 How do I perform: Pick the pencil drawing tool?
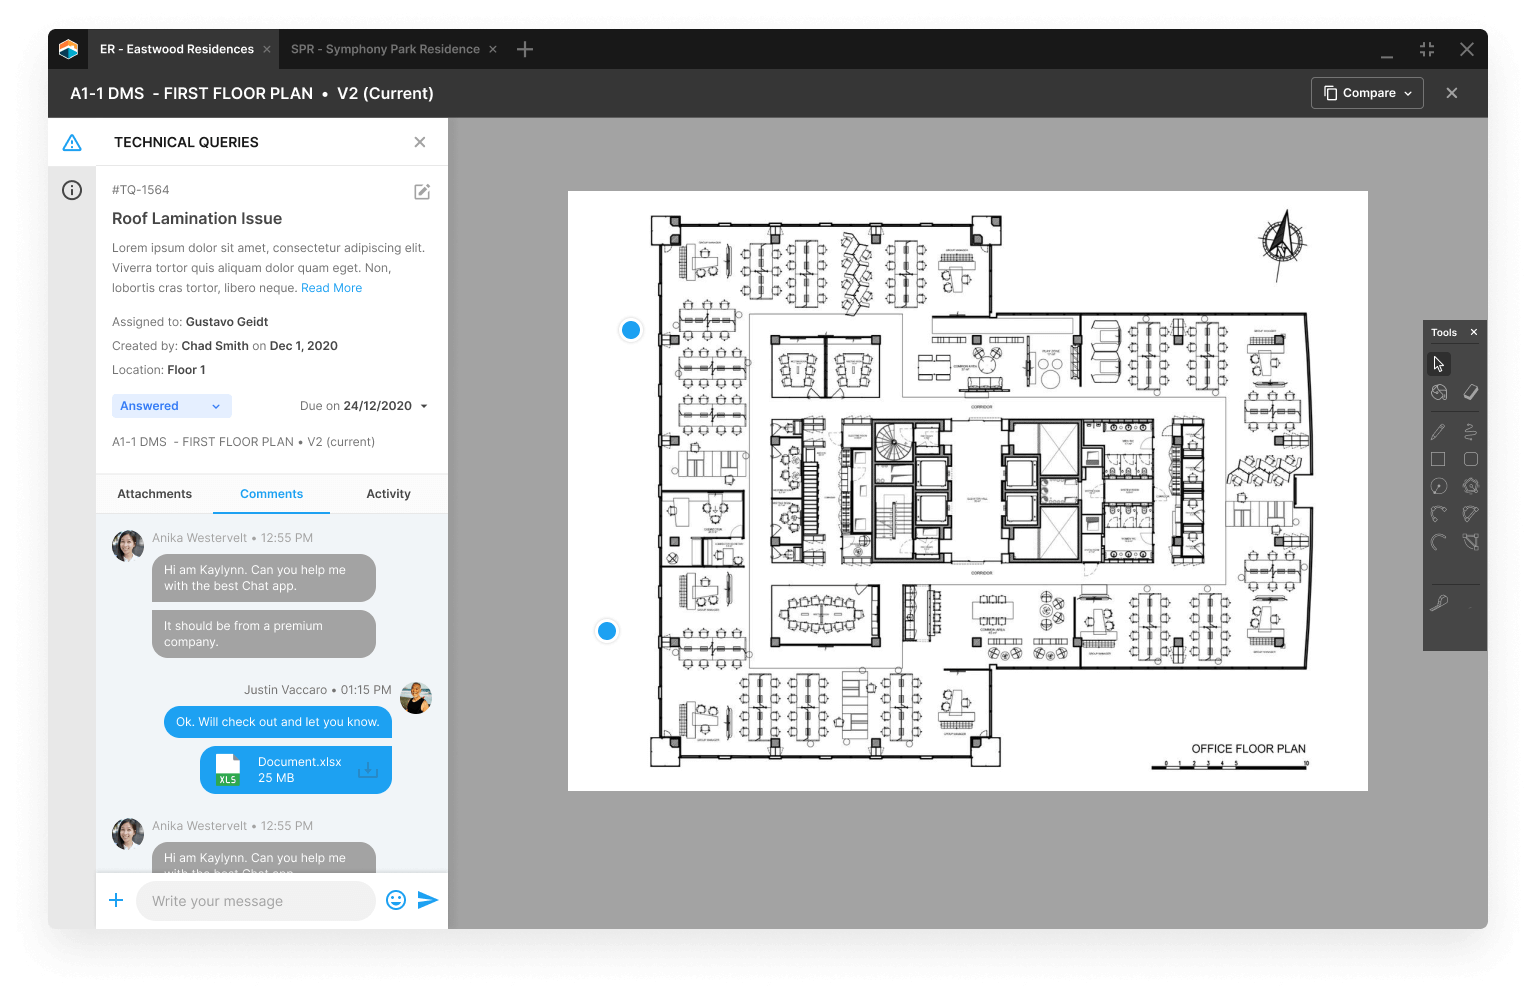1438,432
